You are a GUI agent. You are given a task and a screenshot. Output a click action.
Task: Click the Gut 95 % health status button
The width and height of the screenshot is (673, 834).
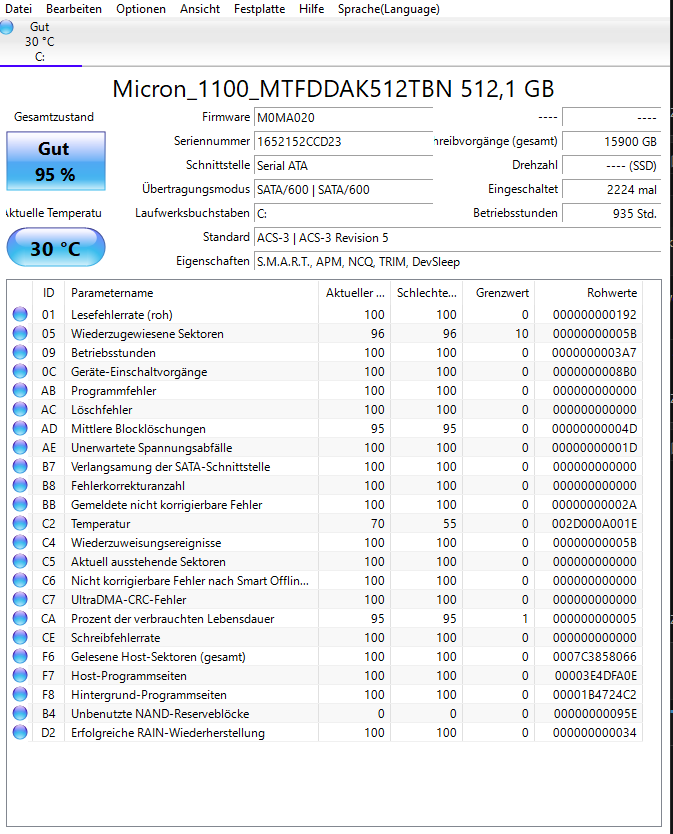tap(56, 161)
